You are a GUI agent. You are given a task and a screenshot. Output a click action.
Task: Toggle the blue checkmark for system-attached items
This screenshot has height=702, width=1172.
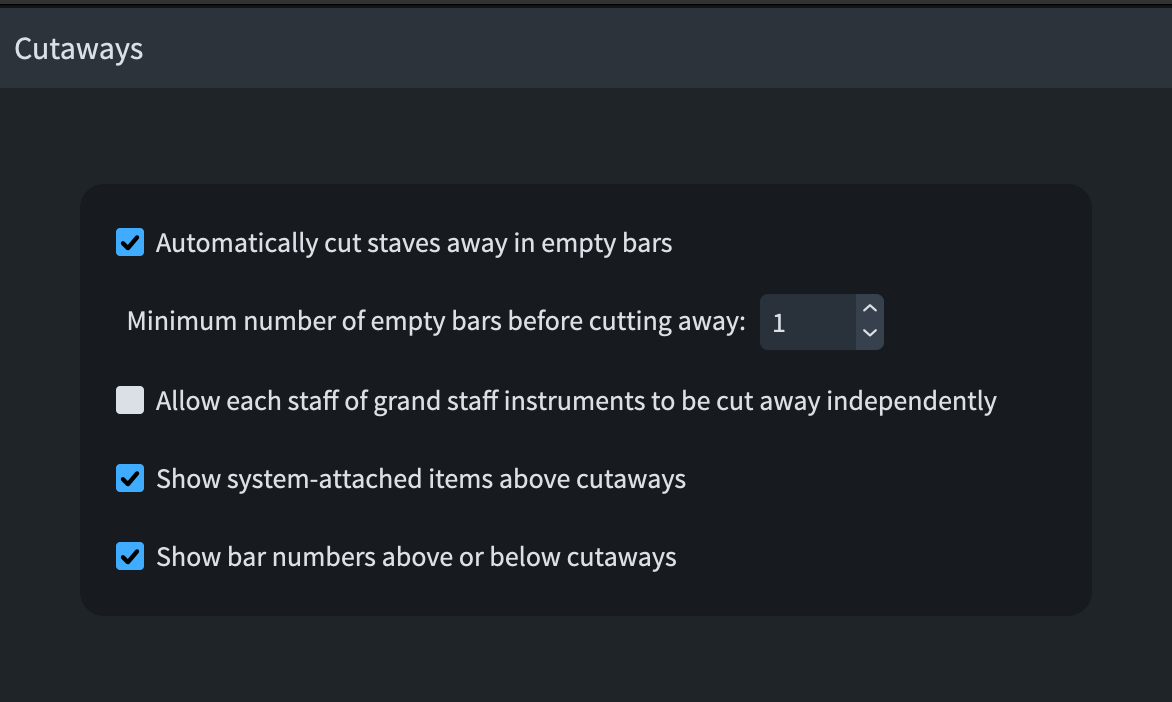pyautogui.click(x=130, y=479)
